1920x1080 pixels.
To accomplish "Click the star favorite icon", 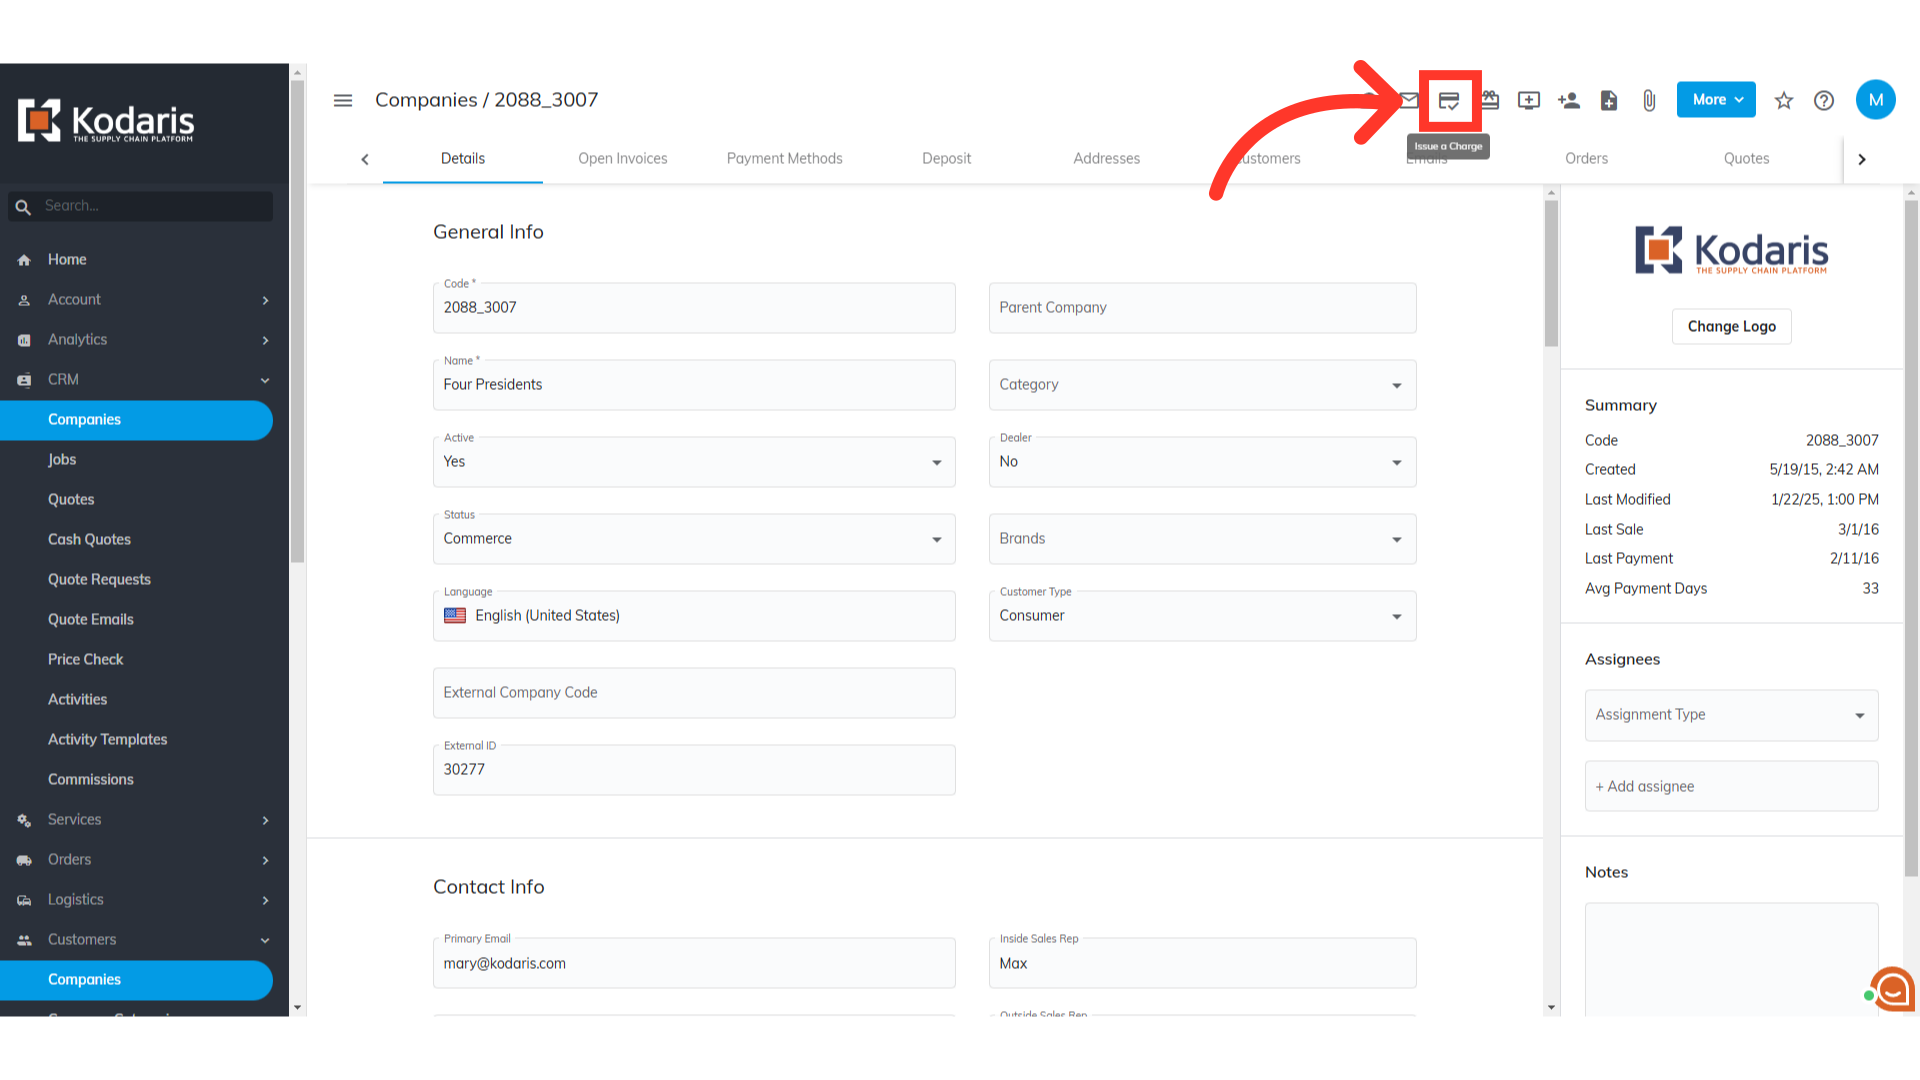I will (1784, 100).
